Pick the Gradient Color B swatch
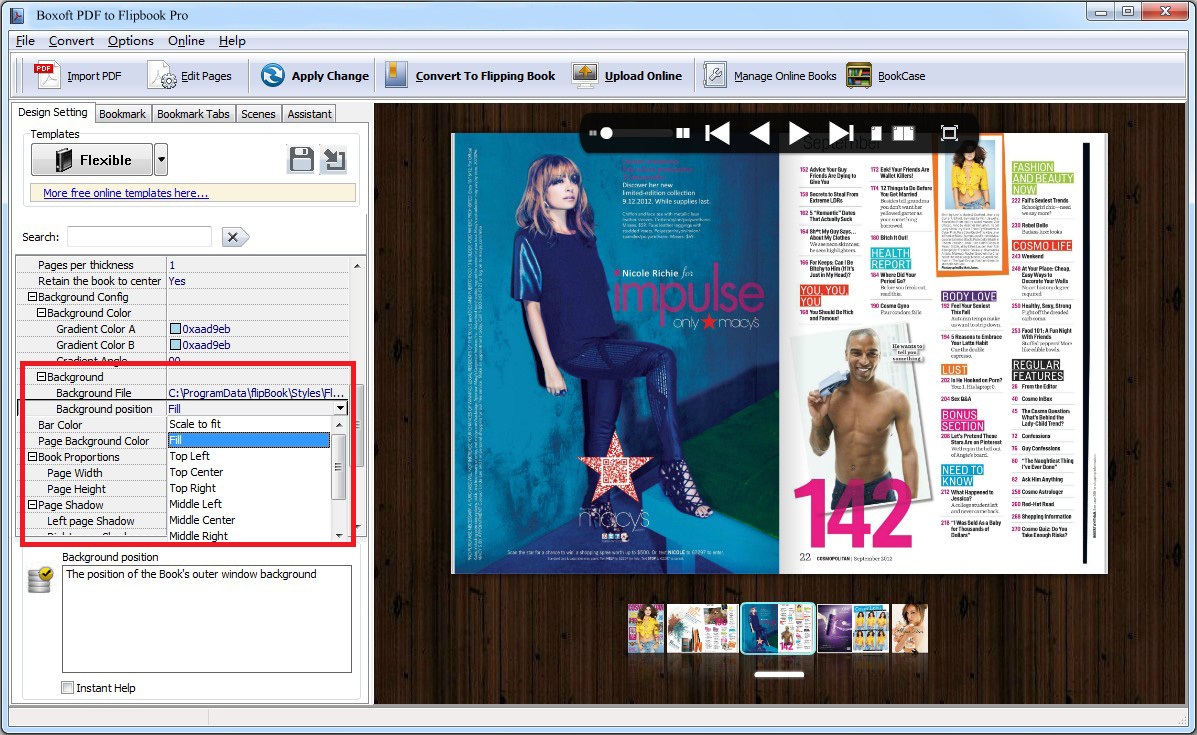Image resolution: width=1197 pixels, height=735 pixels. click(175, 345)
